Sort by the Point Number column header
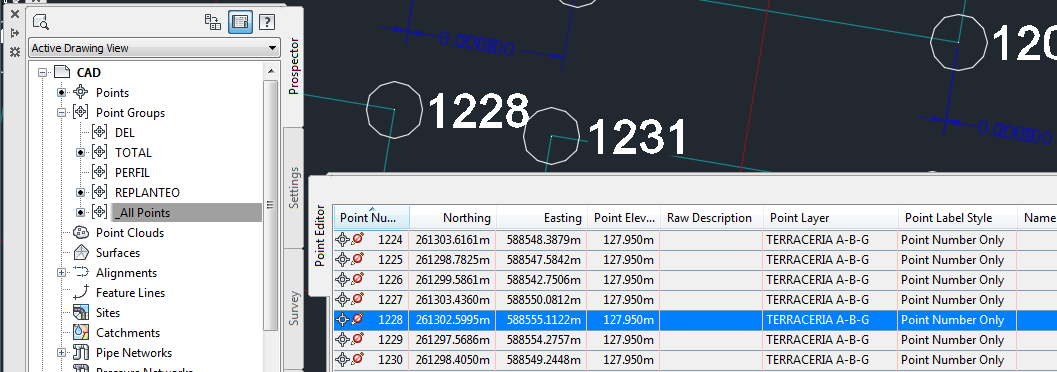Image resolution: width=1057 pixels, height=372 pixels. click(371, 218)
